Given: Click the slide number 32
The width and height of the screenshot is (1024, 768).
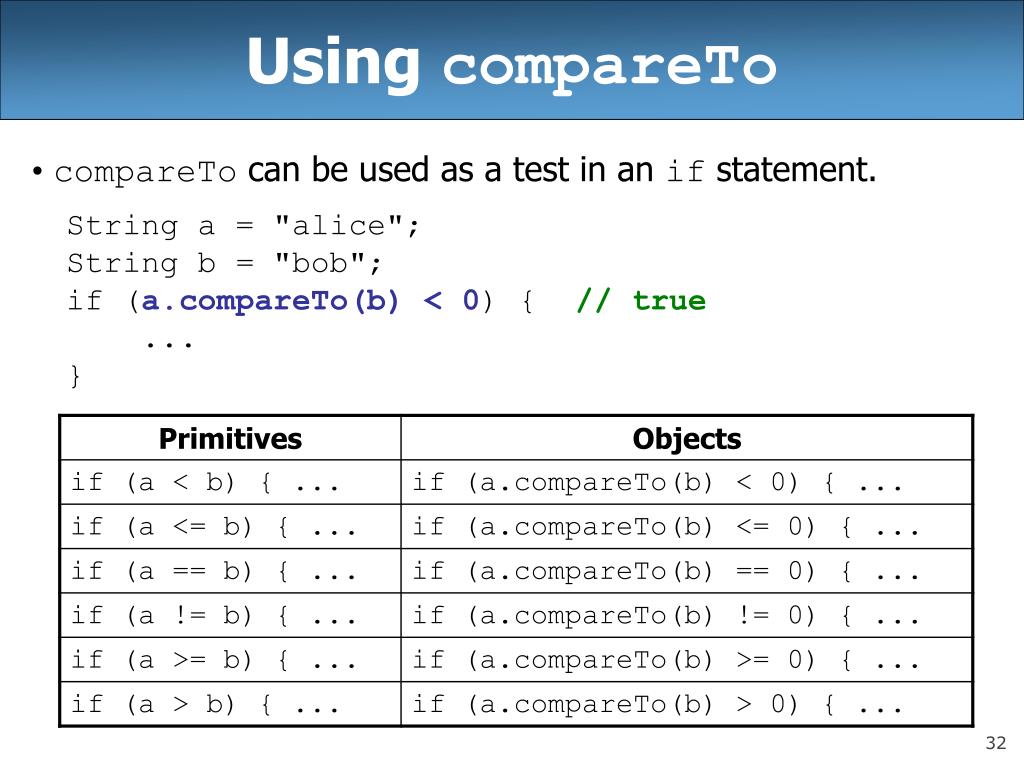Looking at the screenshot, I should coord(996,743).
